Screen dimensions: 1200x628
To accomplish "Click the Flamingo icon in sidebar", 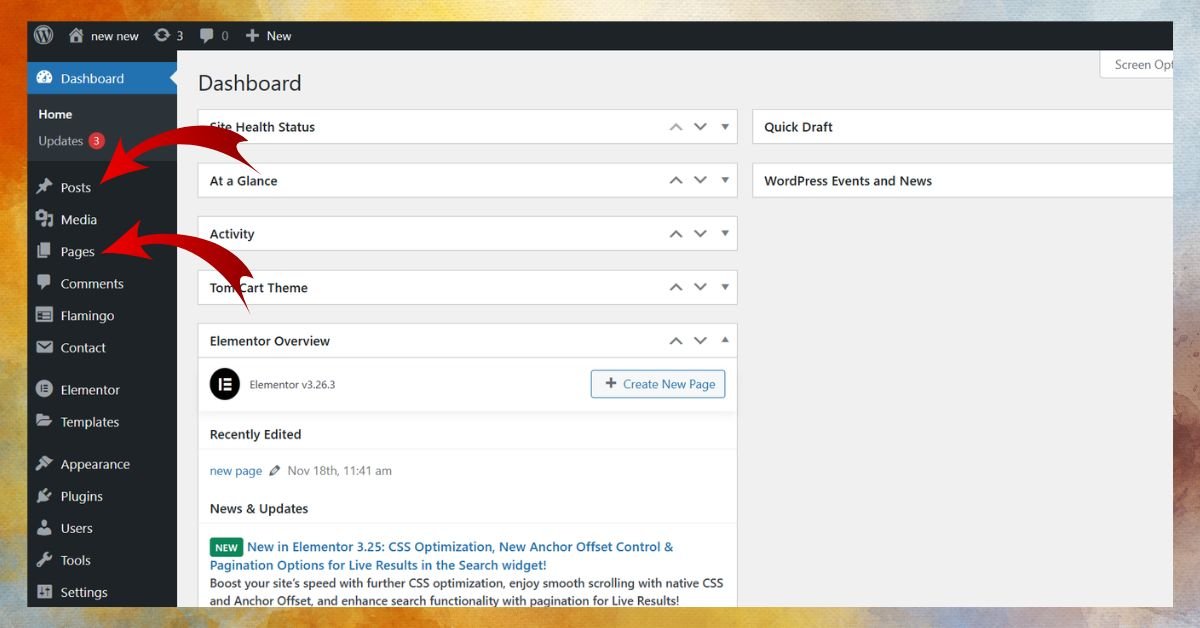I will pyautogui.click(x=44, y=315).
